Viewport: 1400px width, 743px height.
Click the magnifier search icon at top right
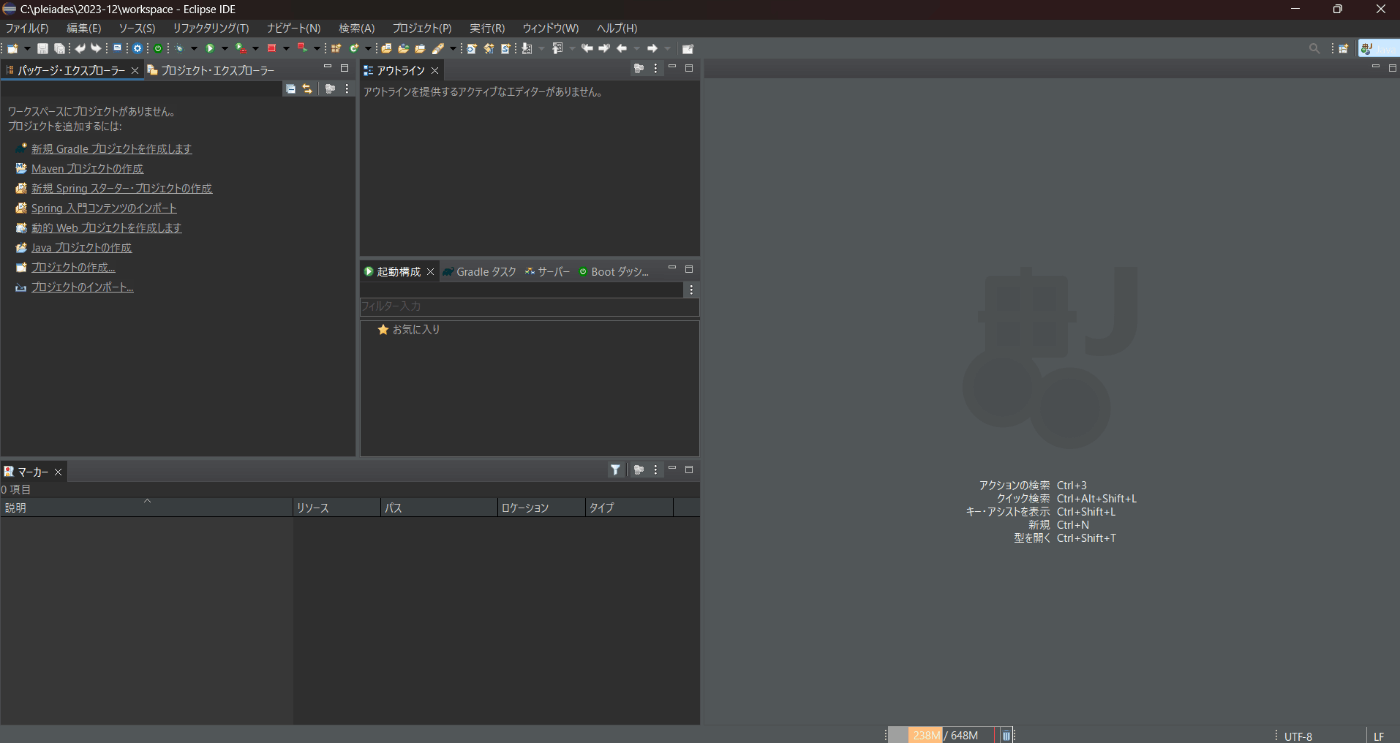point(1314,48)
